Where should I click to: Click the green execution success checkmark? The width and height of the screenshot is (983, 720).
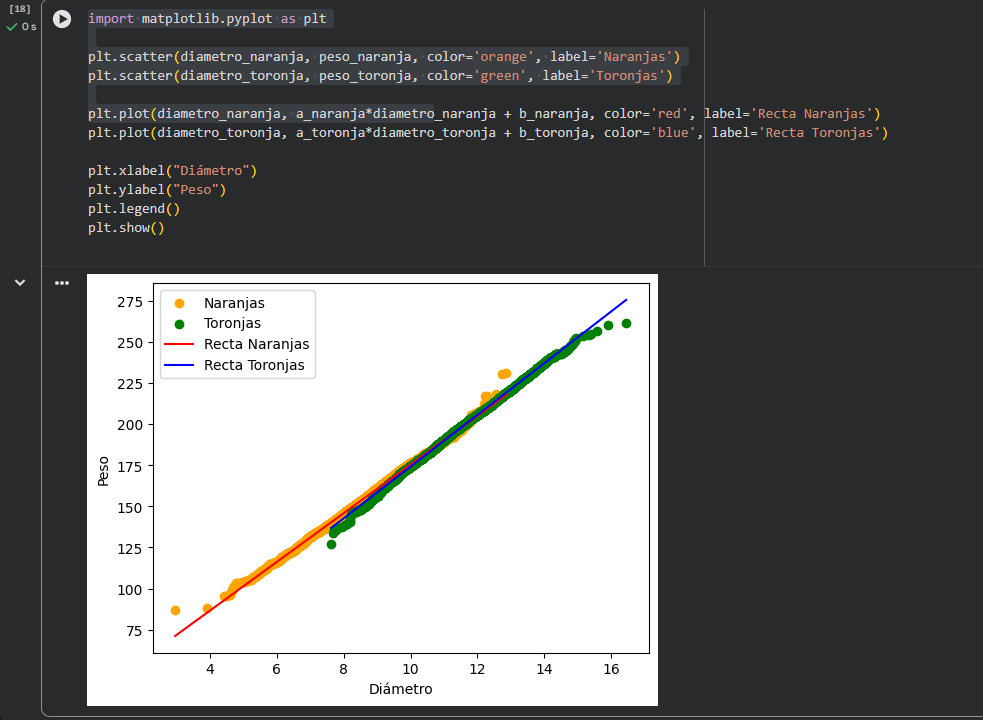tap(12, 27)
